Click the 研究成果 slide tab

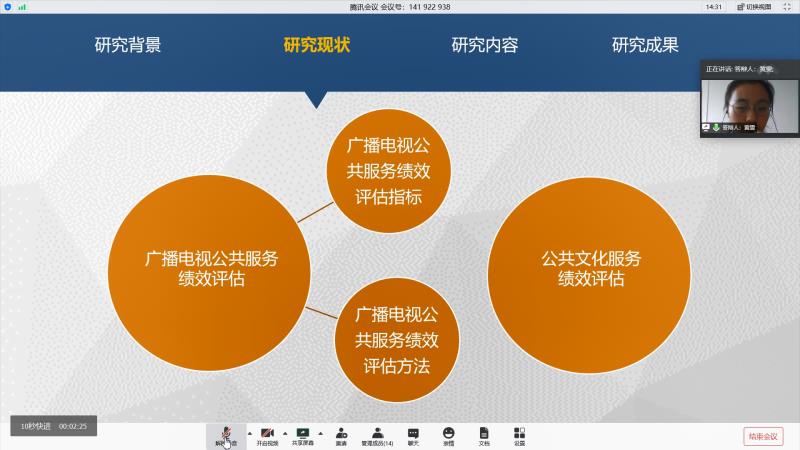coord(645,45)
